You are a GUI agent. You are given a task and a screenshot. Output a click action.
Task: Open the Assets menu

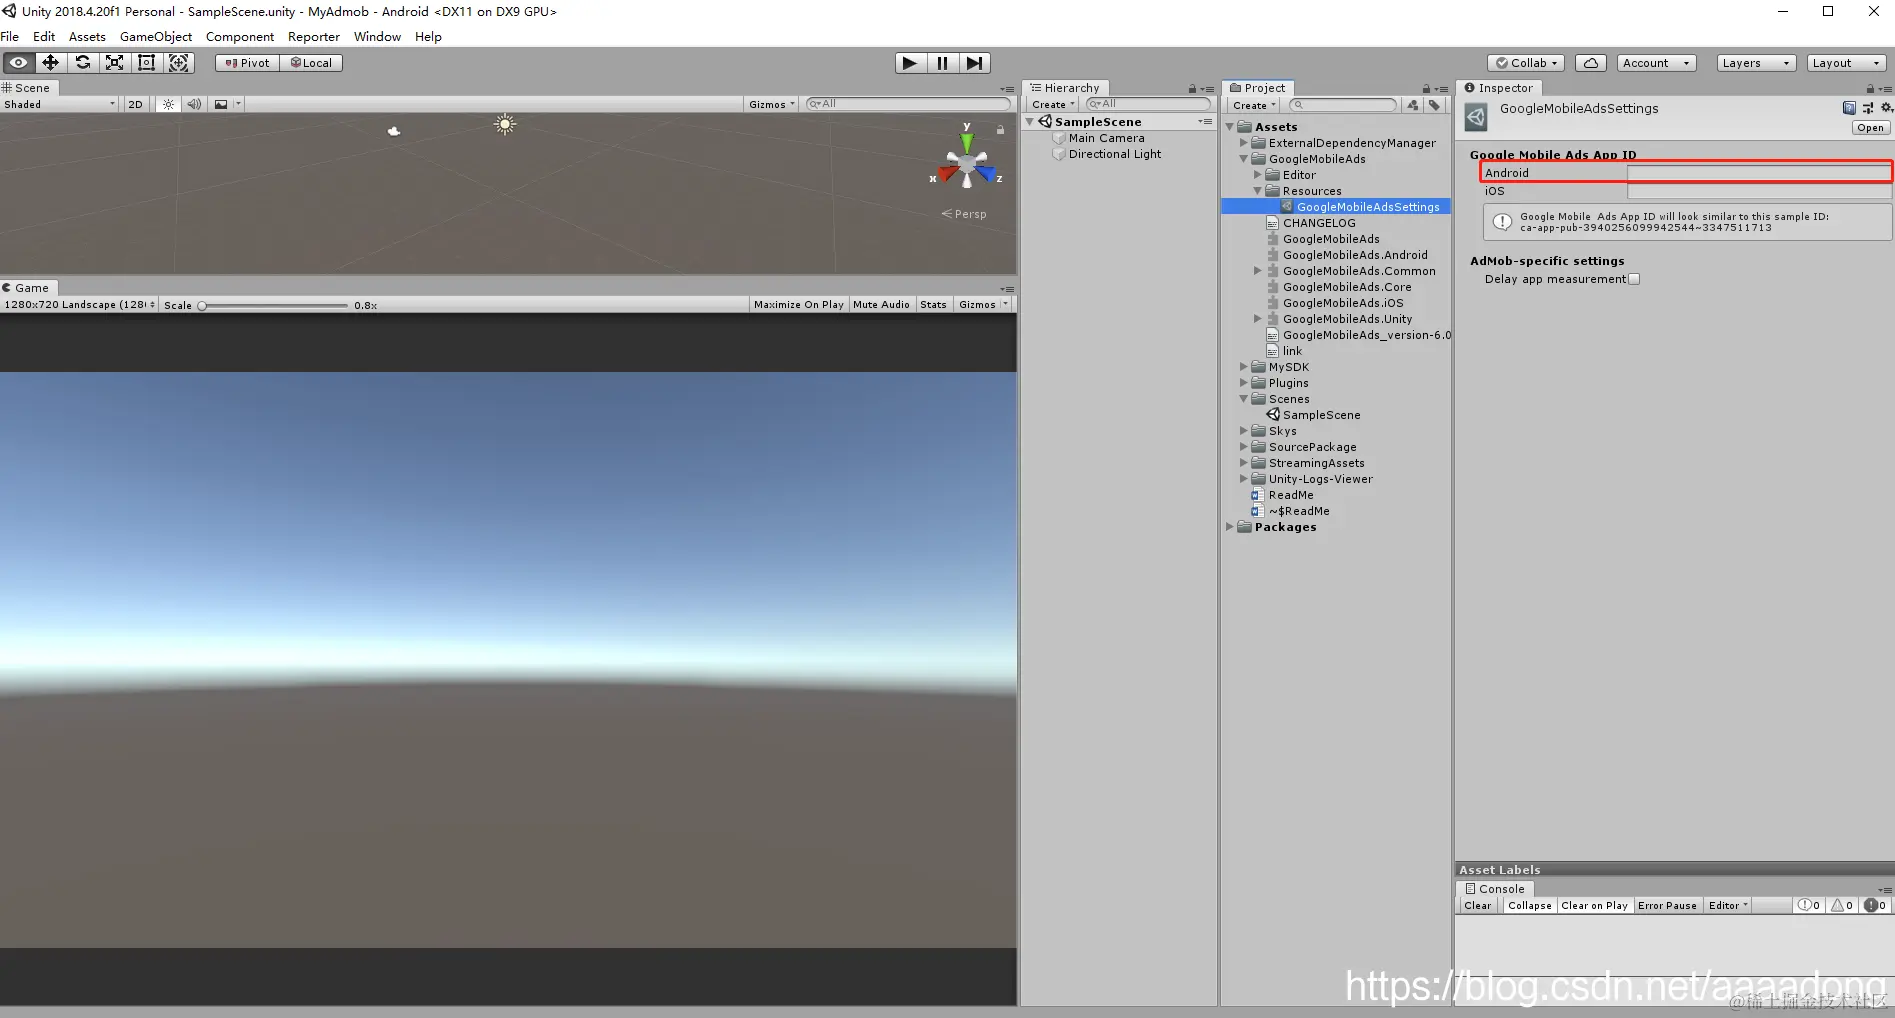(x=87, y=37)
